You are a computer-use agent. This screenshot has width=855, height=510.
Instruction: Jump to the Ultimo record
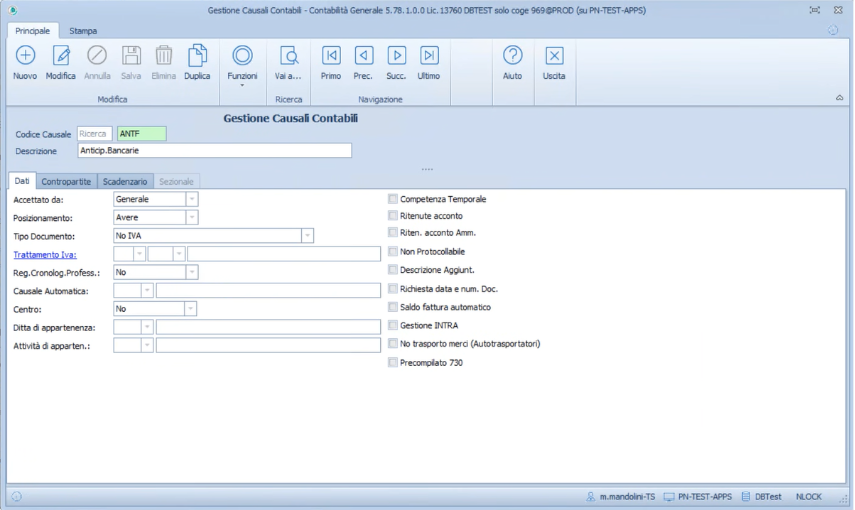pyautogui.click(x=429, y=56)
